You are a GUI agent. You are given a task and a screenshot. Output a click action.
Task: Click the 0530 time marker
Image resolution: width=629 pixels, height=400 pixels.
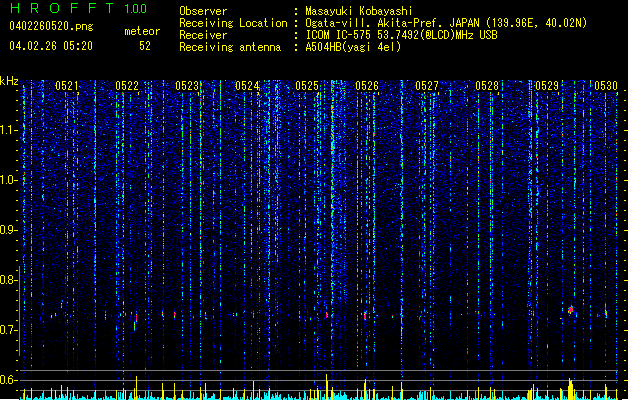pyautogui.click(x=606, y=86)
